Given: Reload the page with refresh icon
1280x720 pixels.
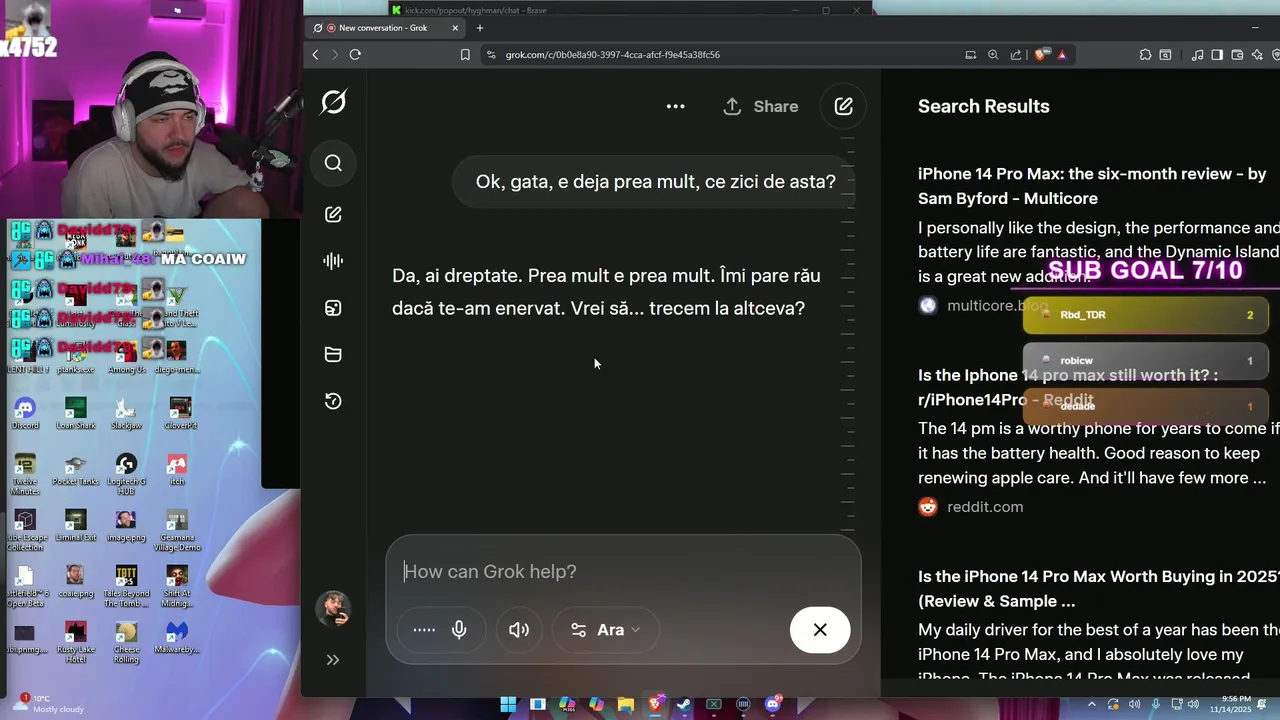Looking at the screenshot, I should point(355,55).
